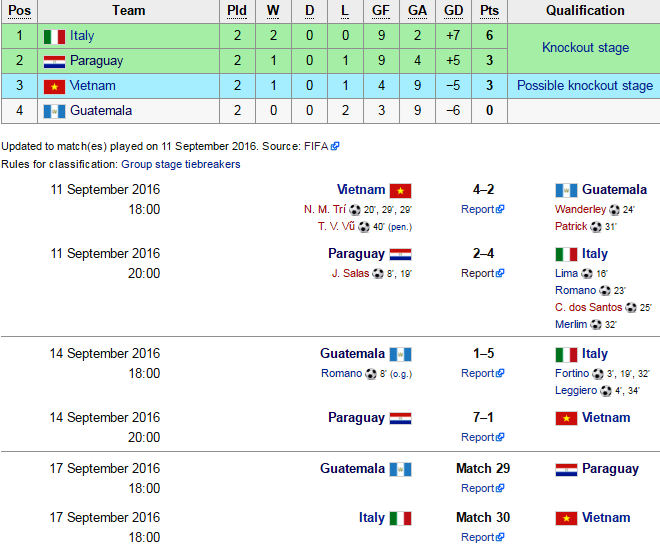Open player link N. M. Trí

pyautogui.click(x=325, y=209)
